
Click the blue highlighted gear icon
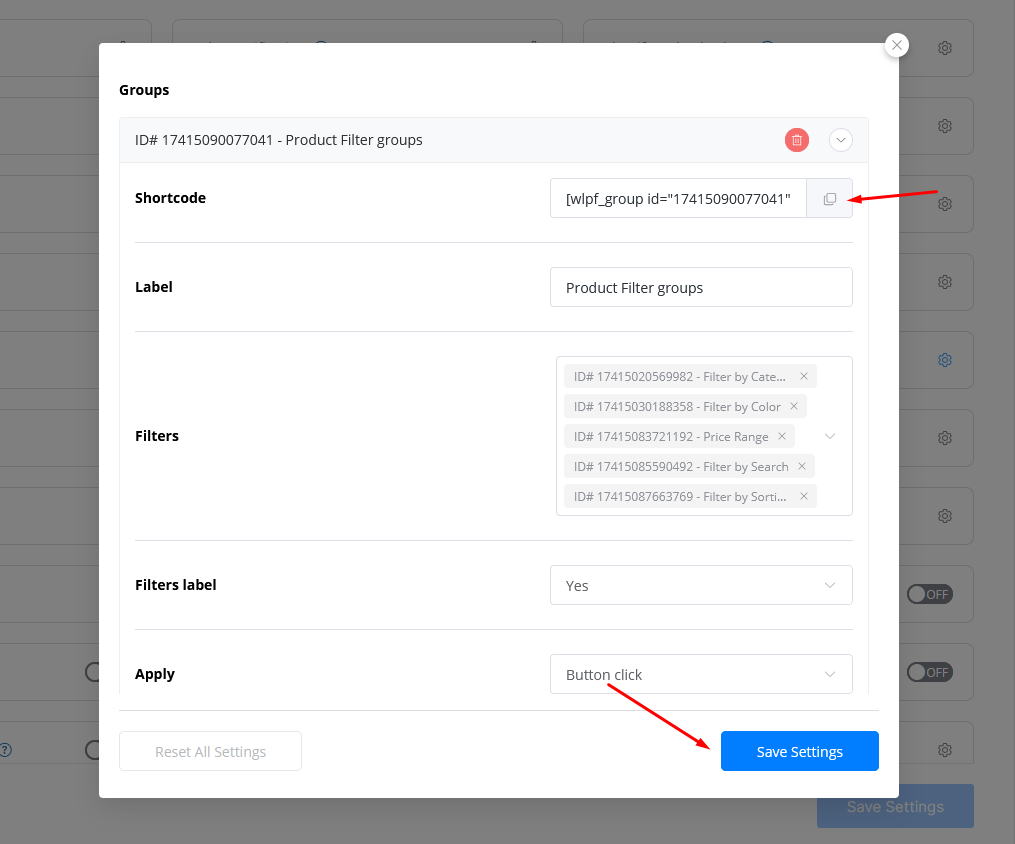944,360
